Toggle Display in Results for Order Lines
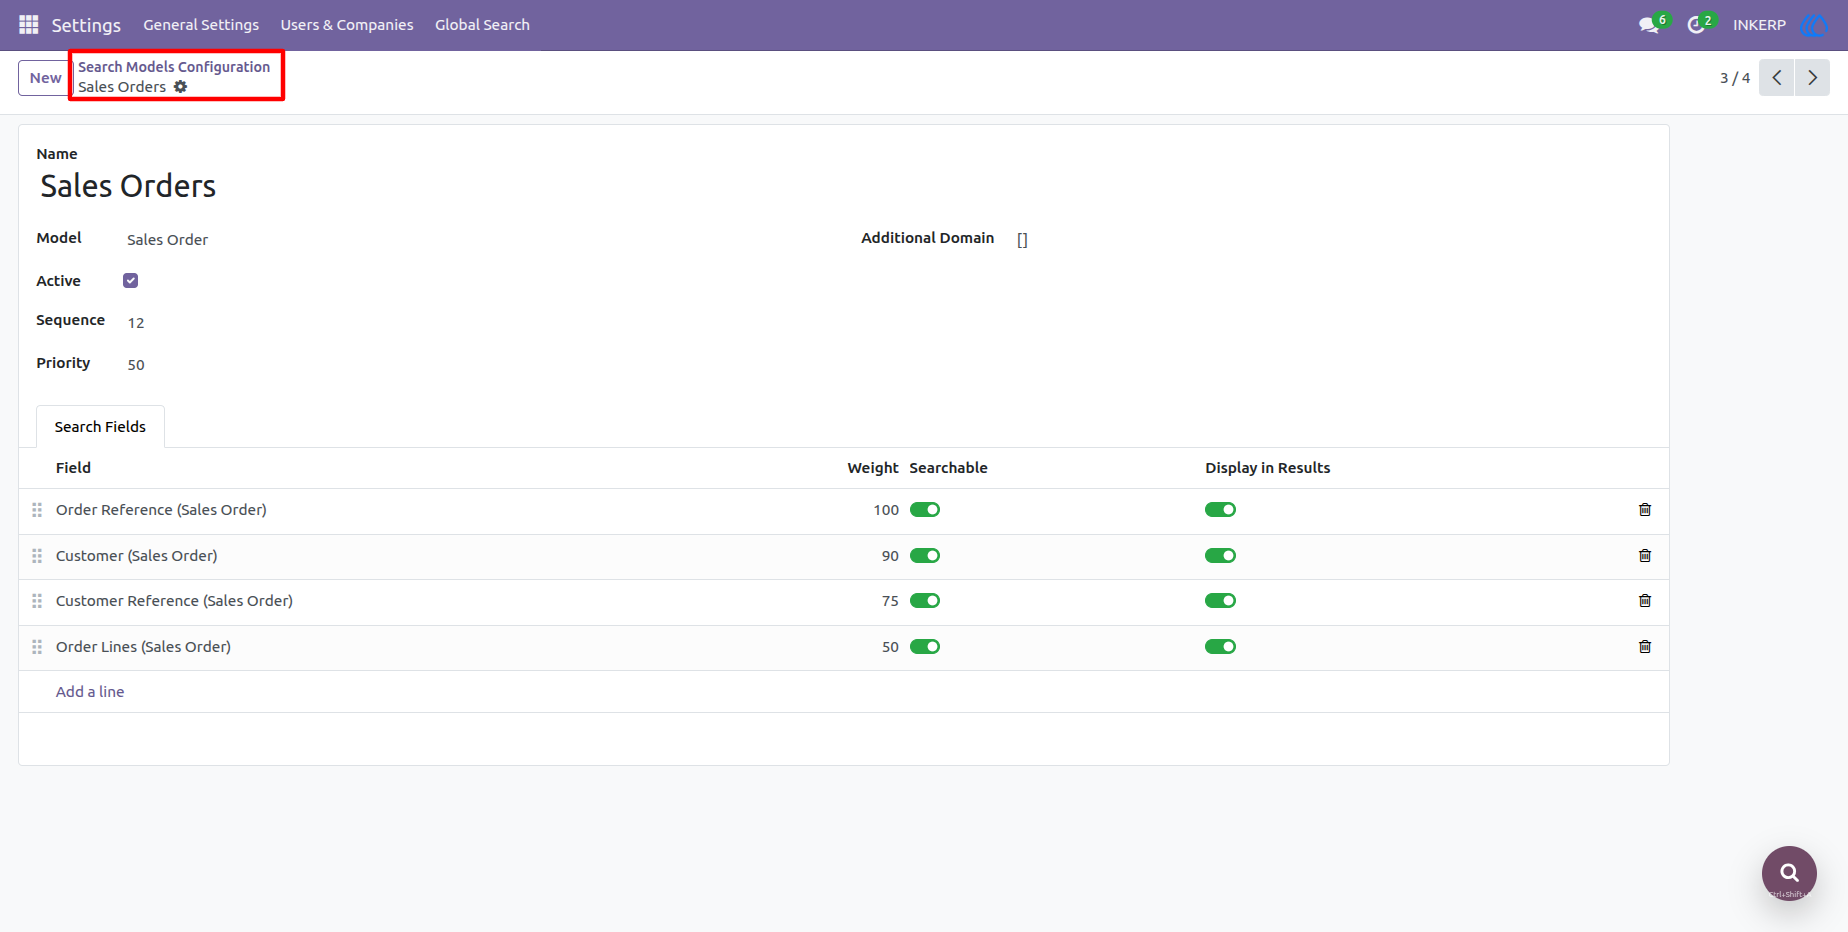This screenshot has height=932, width=1848. click(x=1221, y=647)
